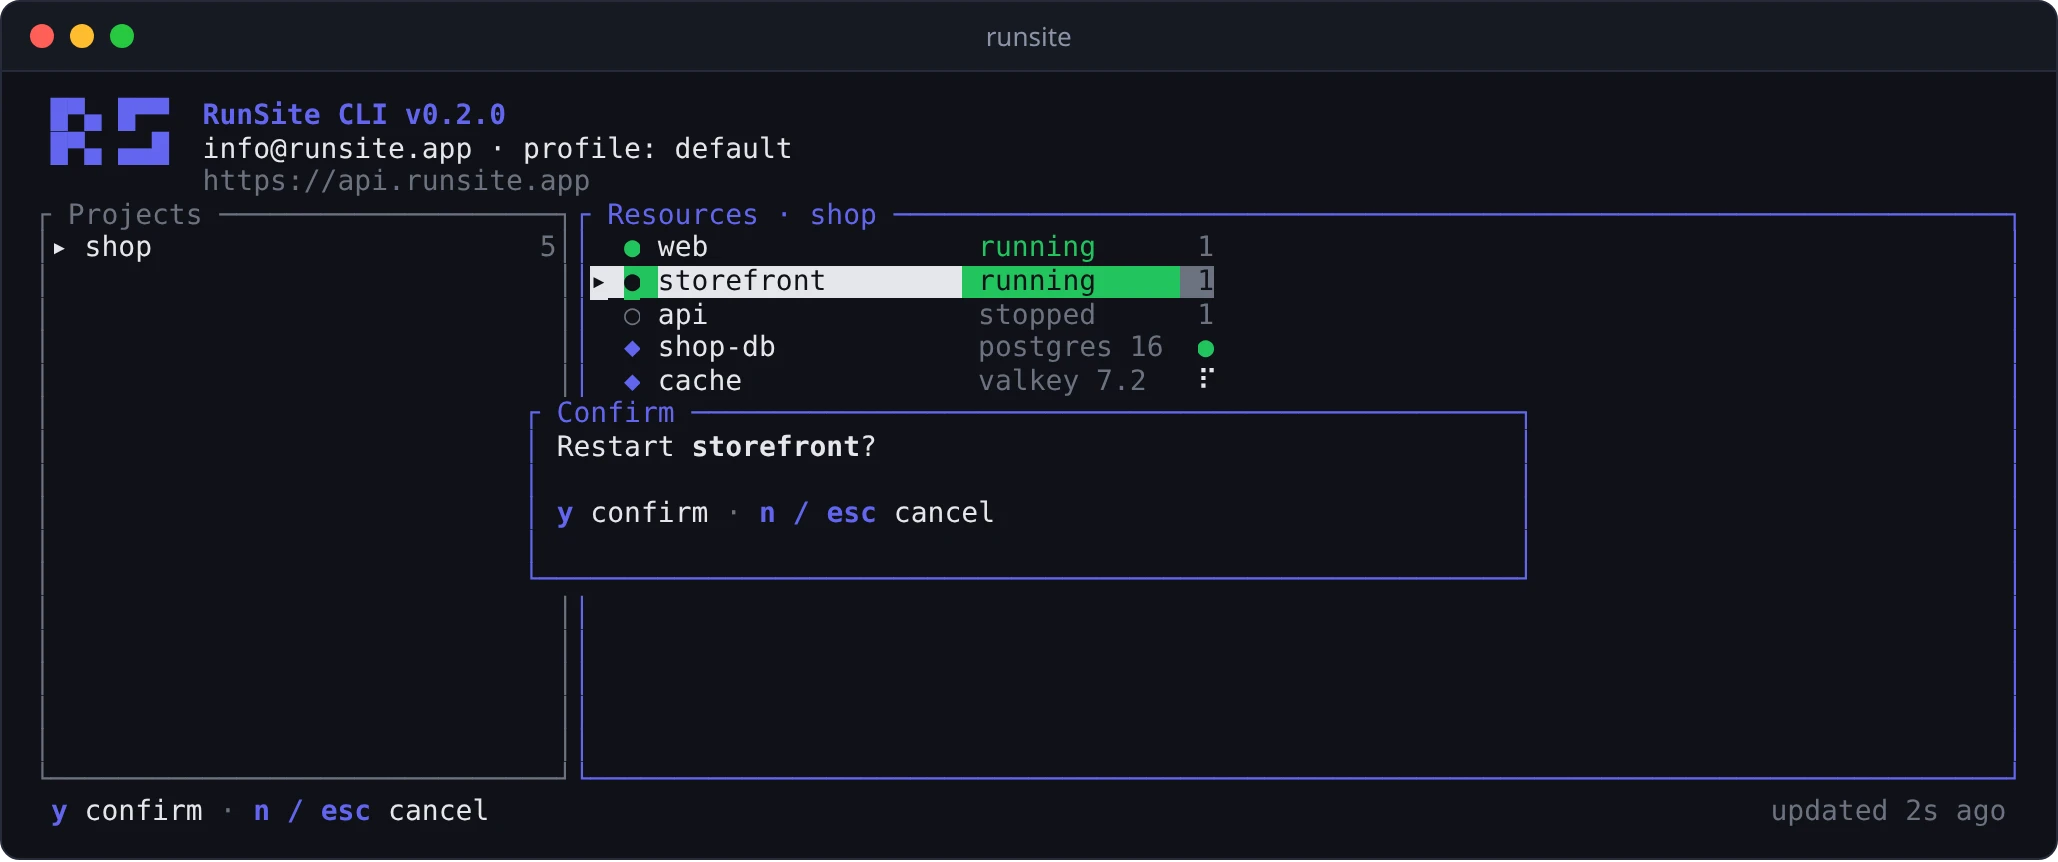Click the valkey 7.2 label
This screenshot has width=2058, height=862.
(x=1062, y=381)
